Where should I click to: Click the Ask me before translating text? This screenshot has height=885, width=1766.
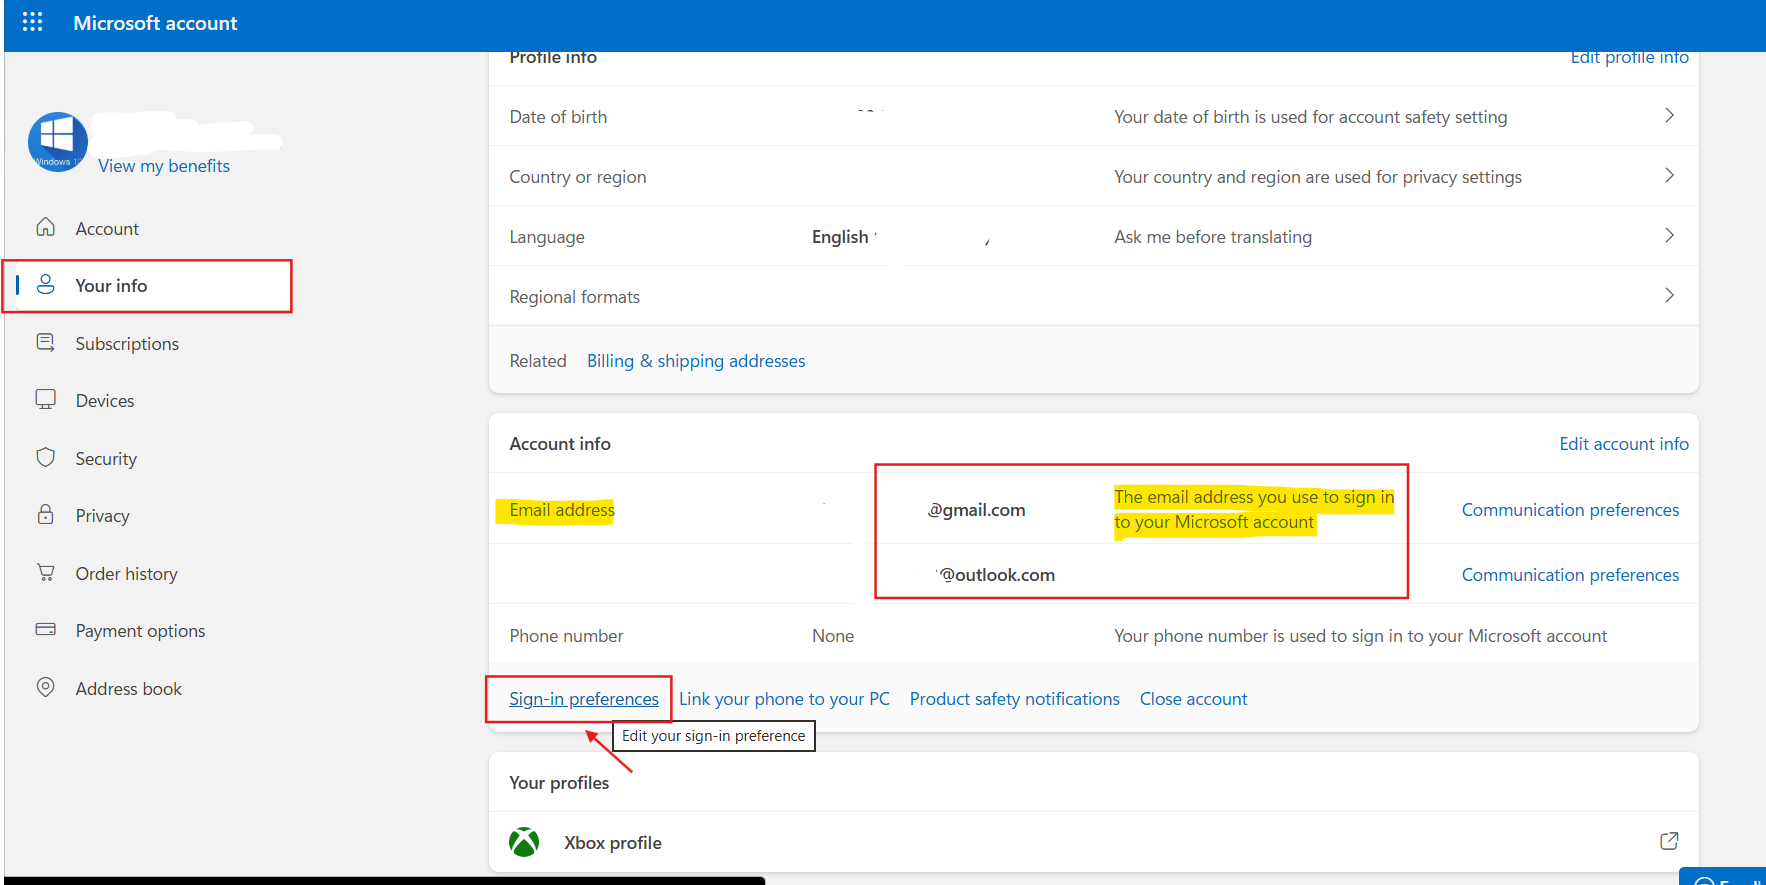[1213, 237]
